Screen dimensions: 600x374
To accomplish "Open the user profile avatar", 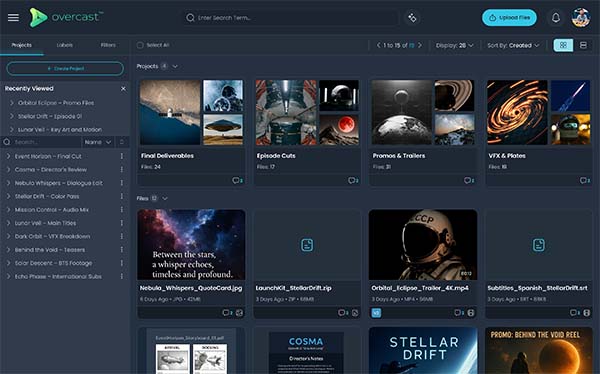I will 580,18.
